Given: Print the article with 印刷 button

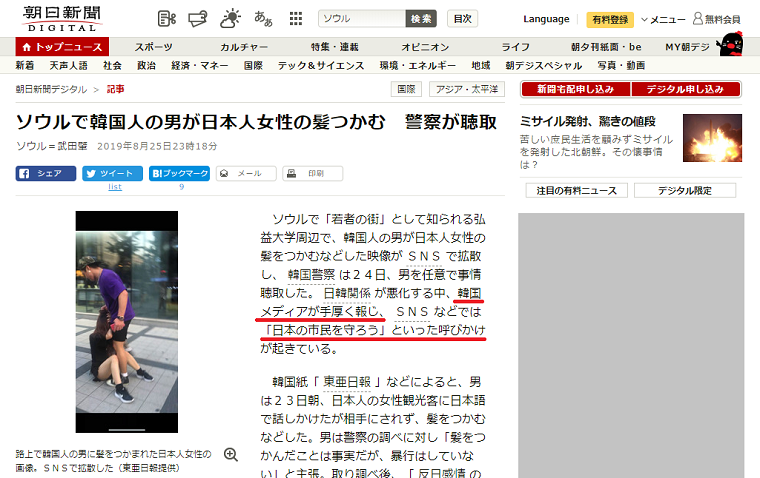Looking at the screenshot, I should click(x=312, y=173).
